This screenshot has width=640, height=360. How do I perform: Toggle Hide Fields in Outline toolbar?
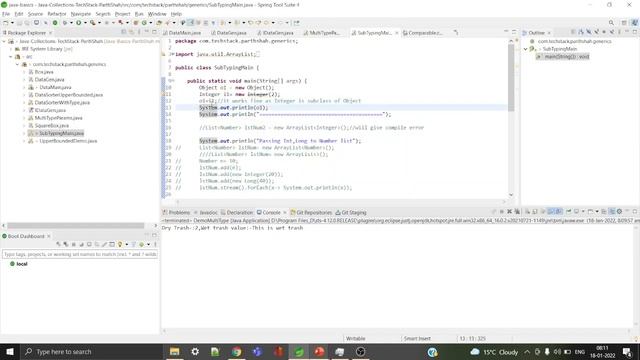click(589, 32)
